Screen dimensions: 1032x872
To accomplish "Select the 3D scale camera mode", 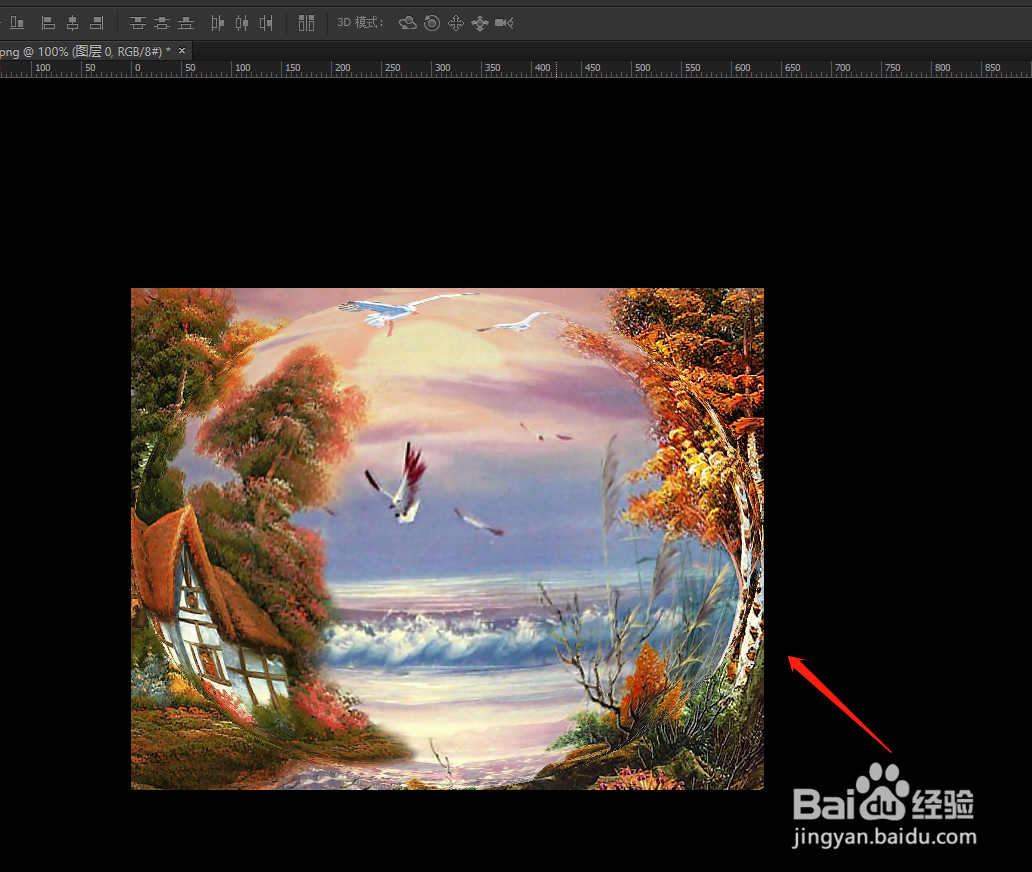I will (x=504, y=23).
